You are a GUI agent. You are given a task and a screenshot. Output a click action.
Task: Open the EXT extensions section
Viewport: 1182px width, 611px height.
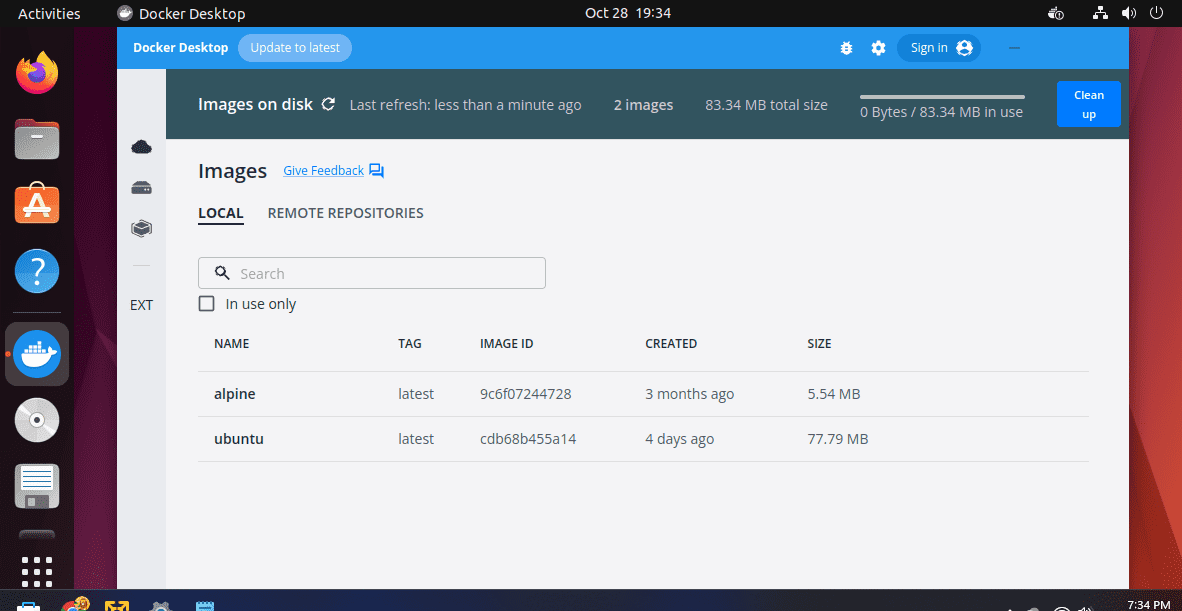[141, 304]
